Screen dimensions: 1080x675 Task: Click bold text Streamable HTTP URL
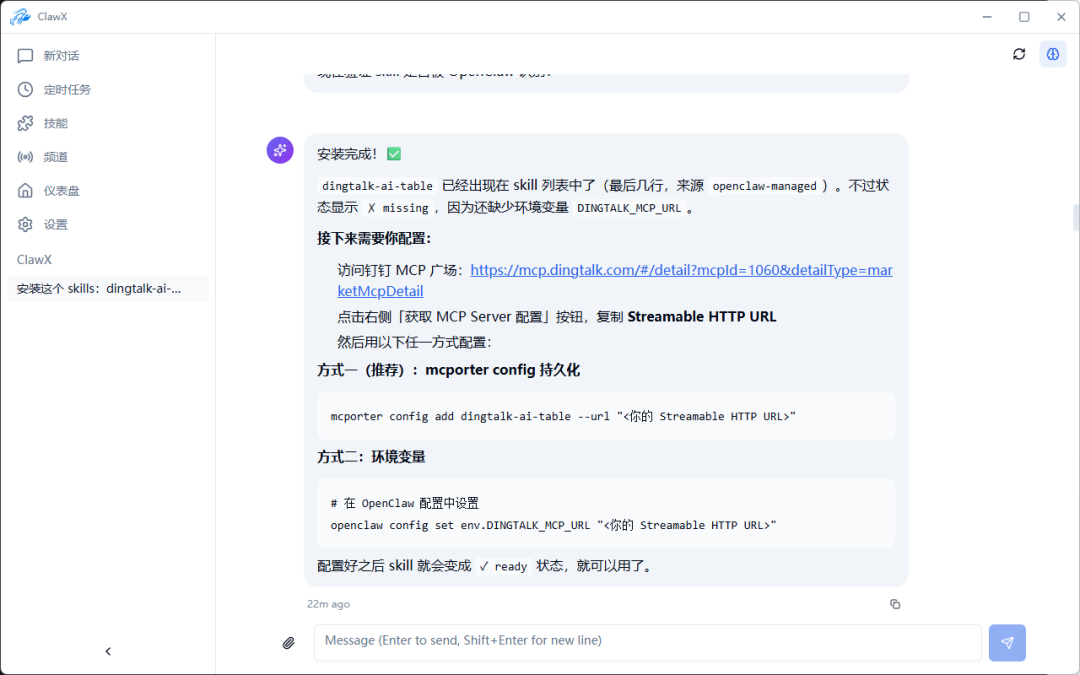tap(702, 317)
